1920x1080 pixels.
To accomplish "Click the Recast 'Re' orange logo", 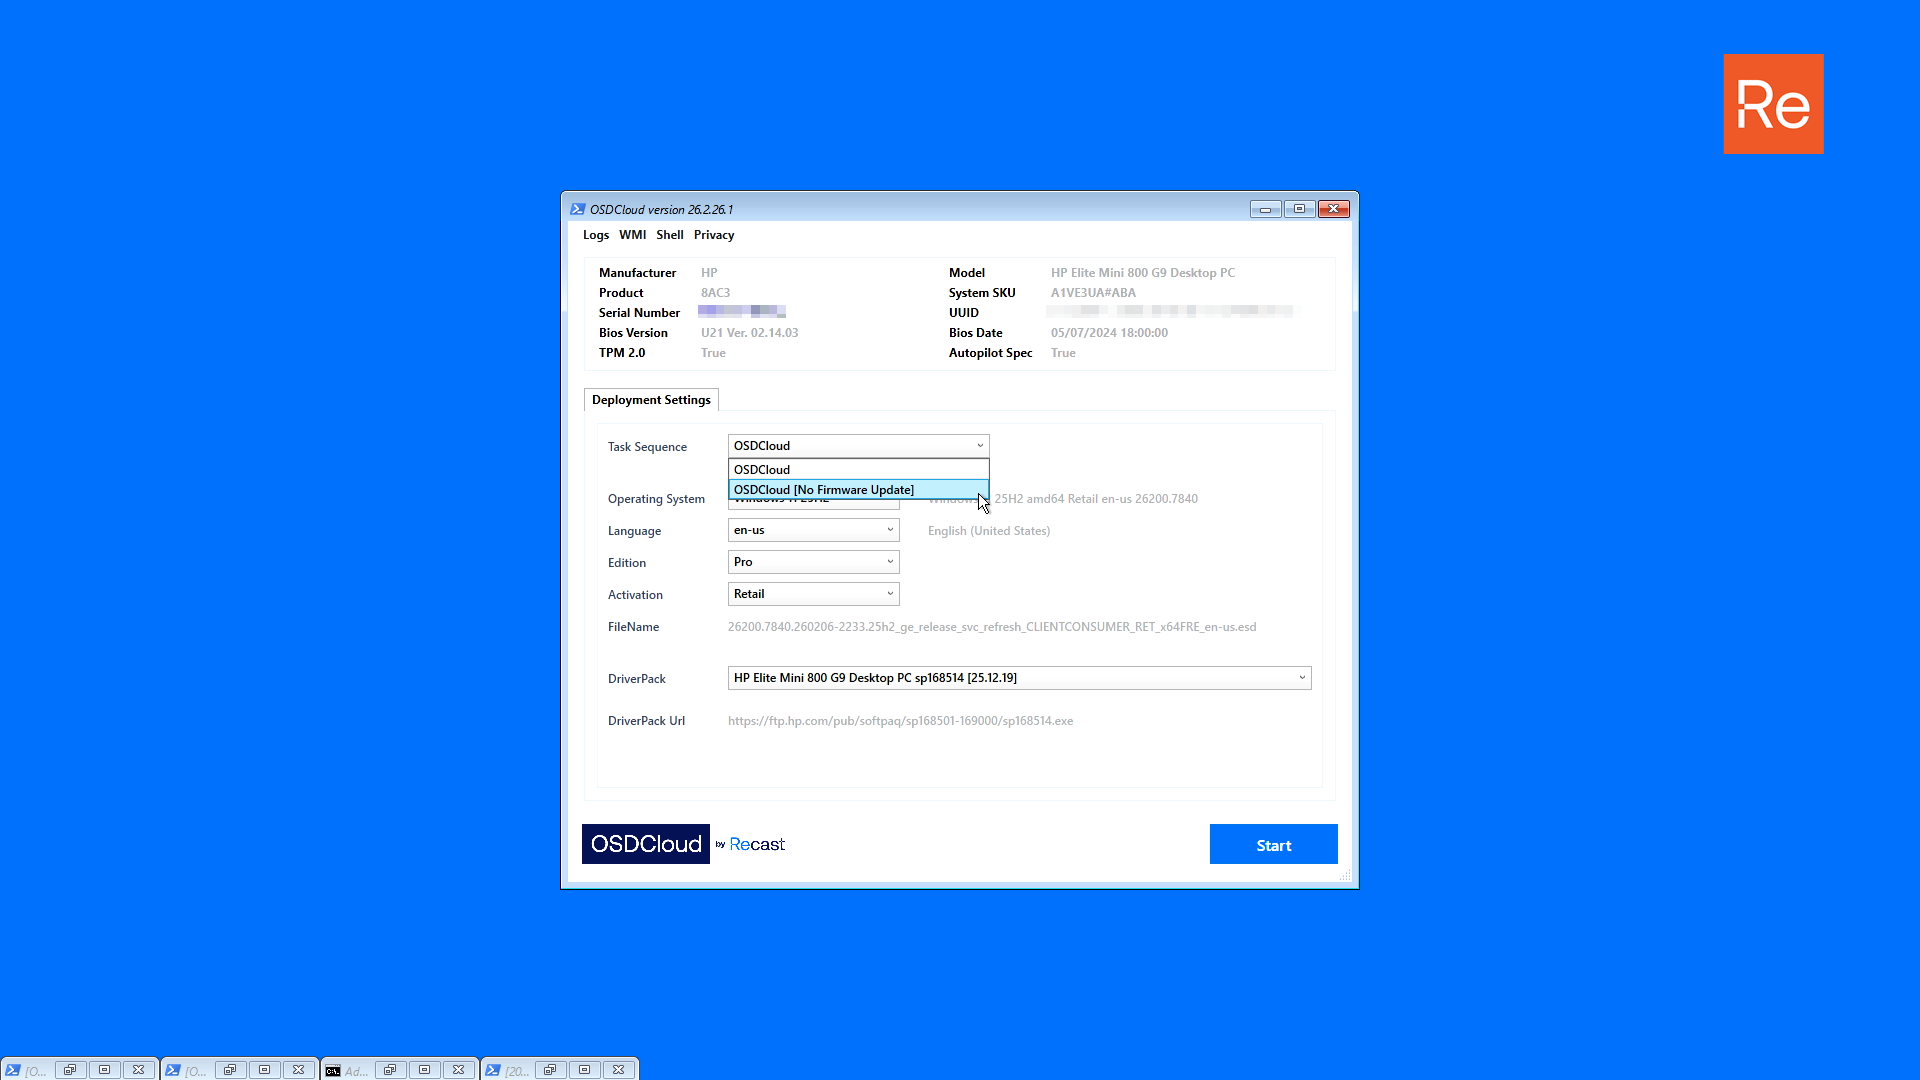I will 1773,104.
